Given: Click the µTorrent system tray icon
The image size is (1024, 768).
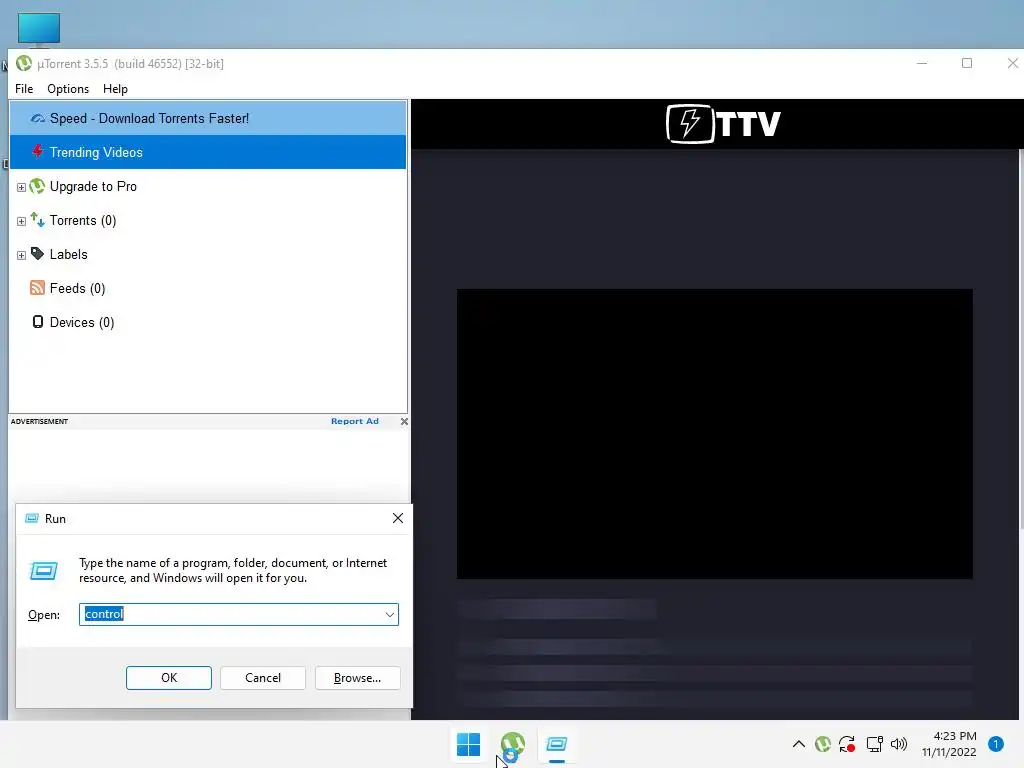Looking at the screenshot, I should click(x=823, y=744).
